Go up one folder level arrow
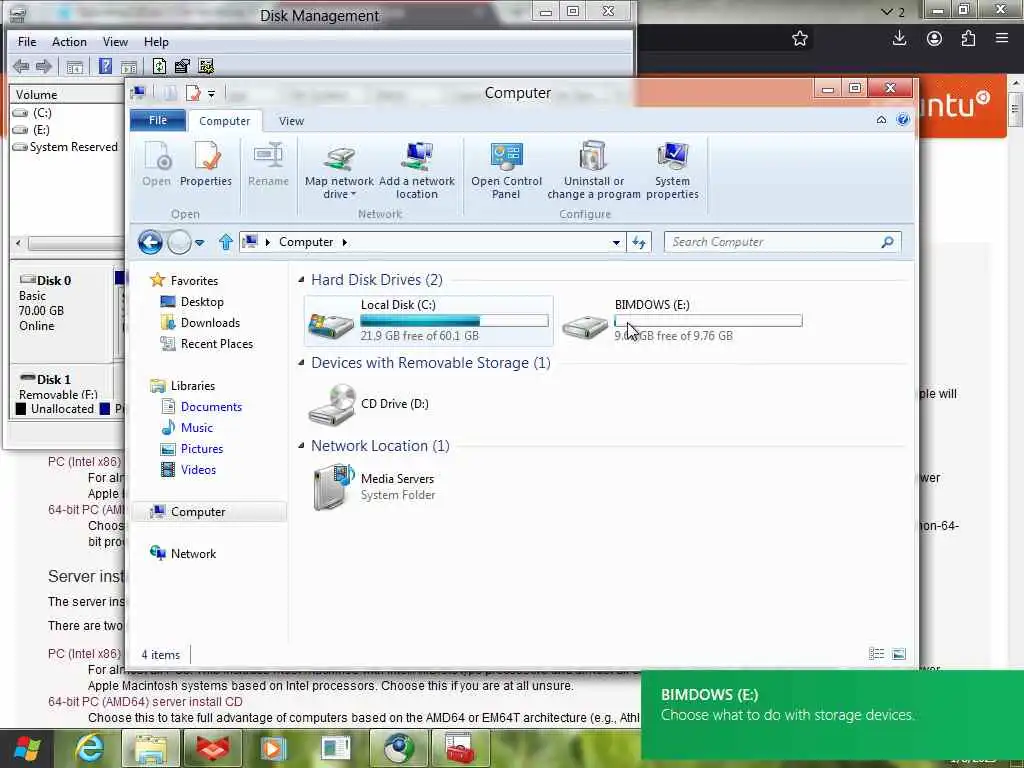1024x768 pixels. point(226,242)
